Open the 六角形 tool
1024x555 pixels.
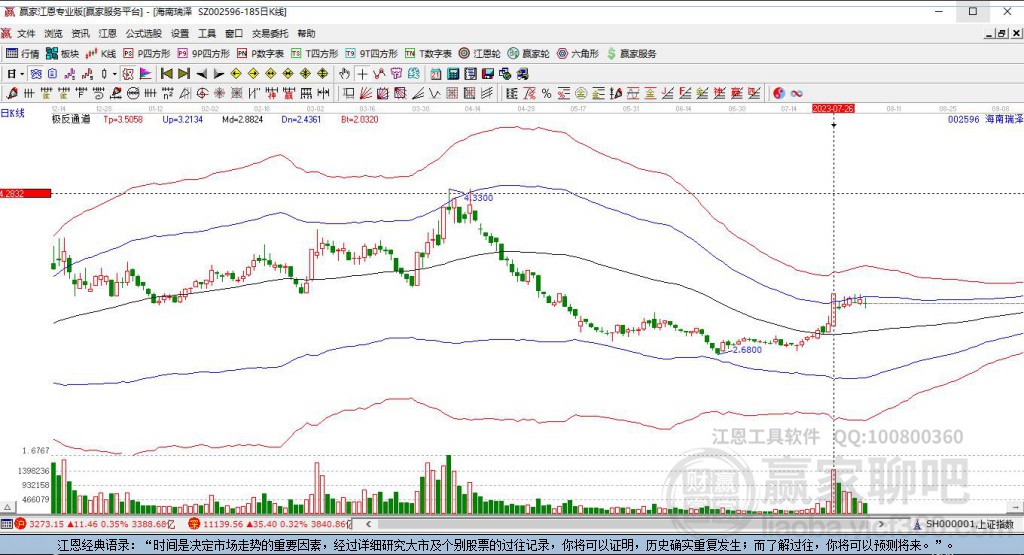click(577, 54)
